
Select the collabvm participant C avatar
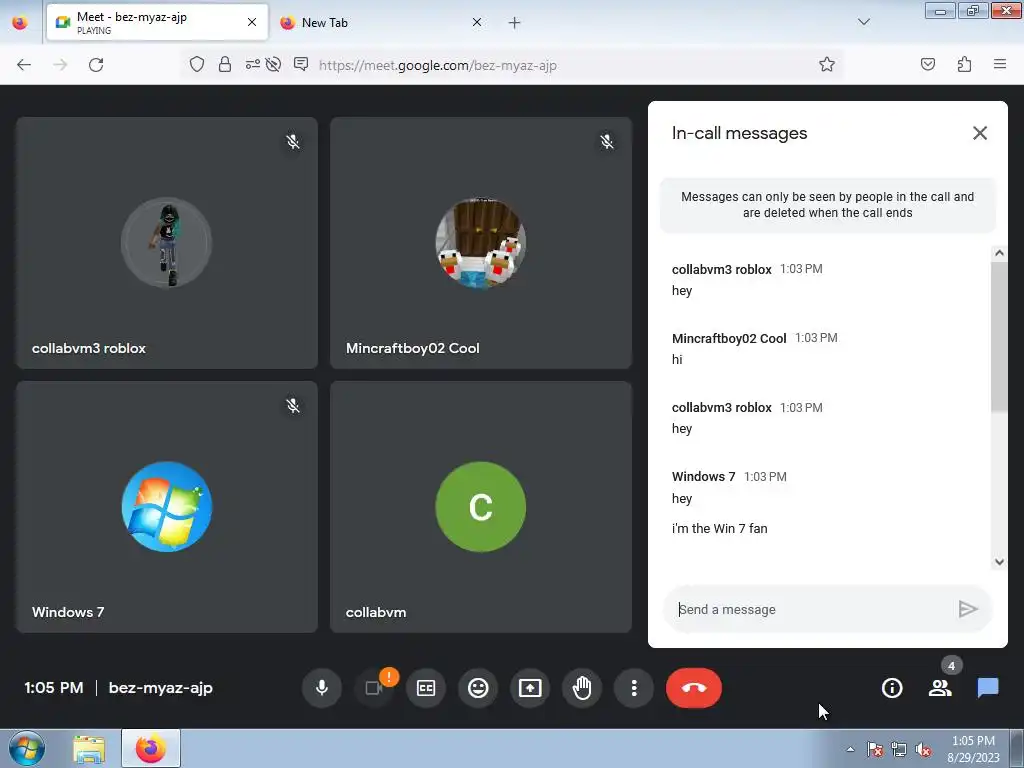(x=481, y=507)
